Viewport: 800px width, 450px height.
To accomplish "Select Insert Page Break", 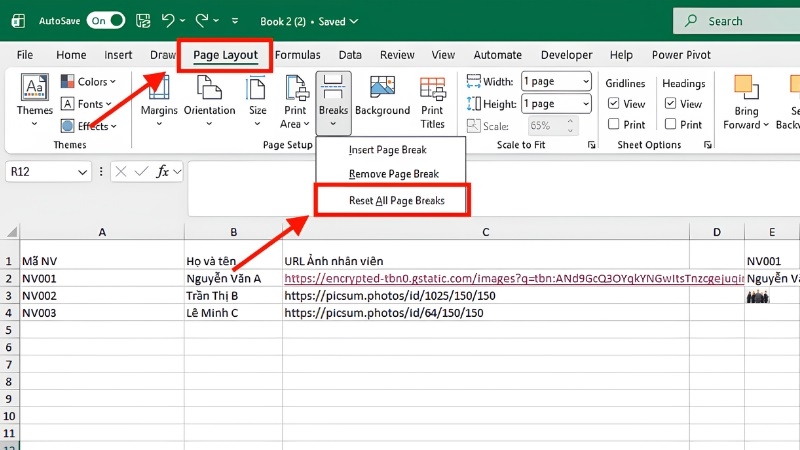I will click(391, 150).
